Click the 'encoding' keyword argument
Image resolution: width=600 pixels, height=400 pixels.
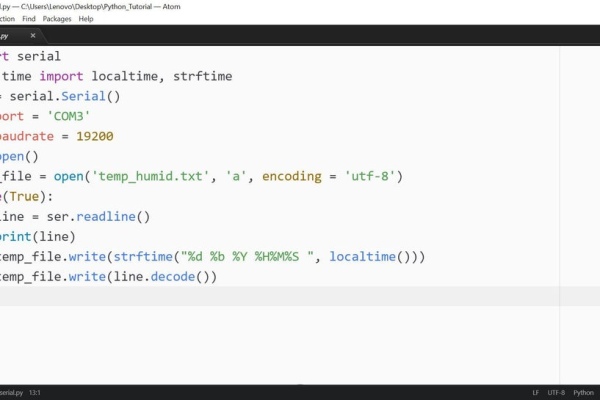[x=292, y=176]
